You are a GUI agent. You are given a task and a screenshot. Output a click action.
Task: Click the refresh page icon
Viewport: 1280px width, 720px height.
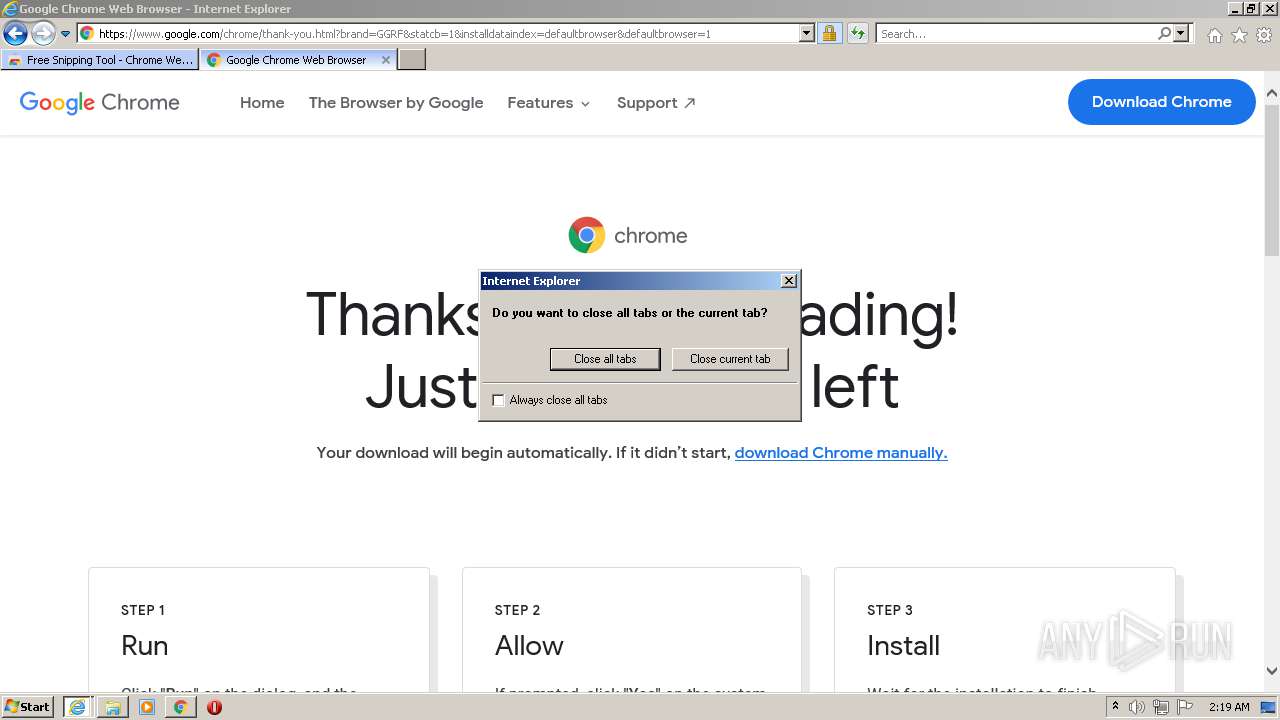[x=857, y=34]
